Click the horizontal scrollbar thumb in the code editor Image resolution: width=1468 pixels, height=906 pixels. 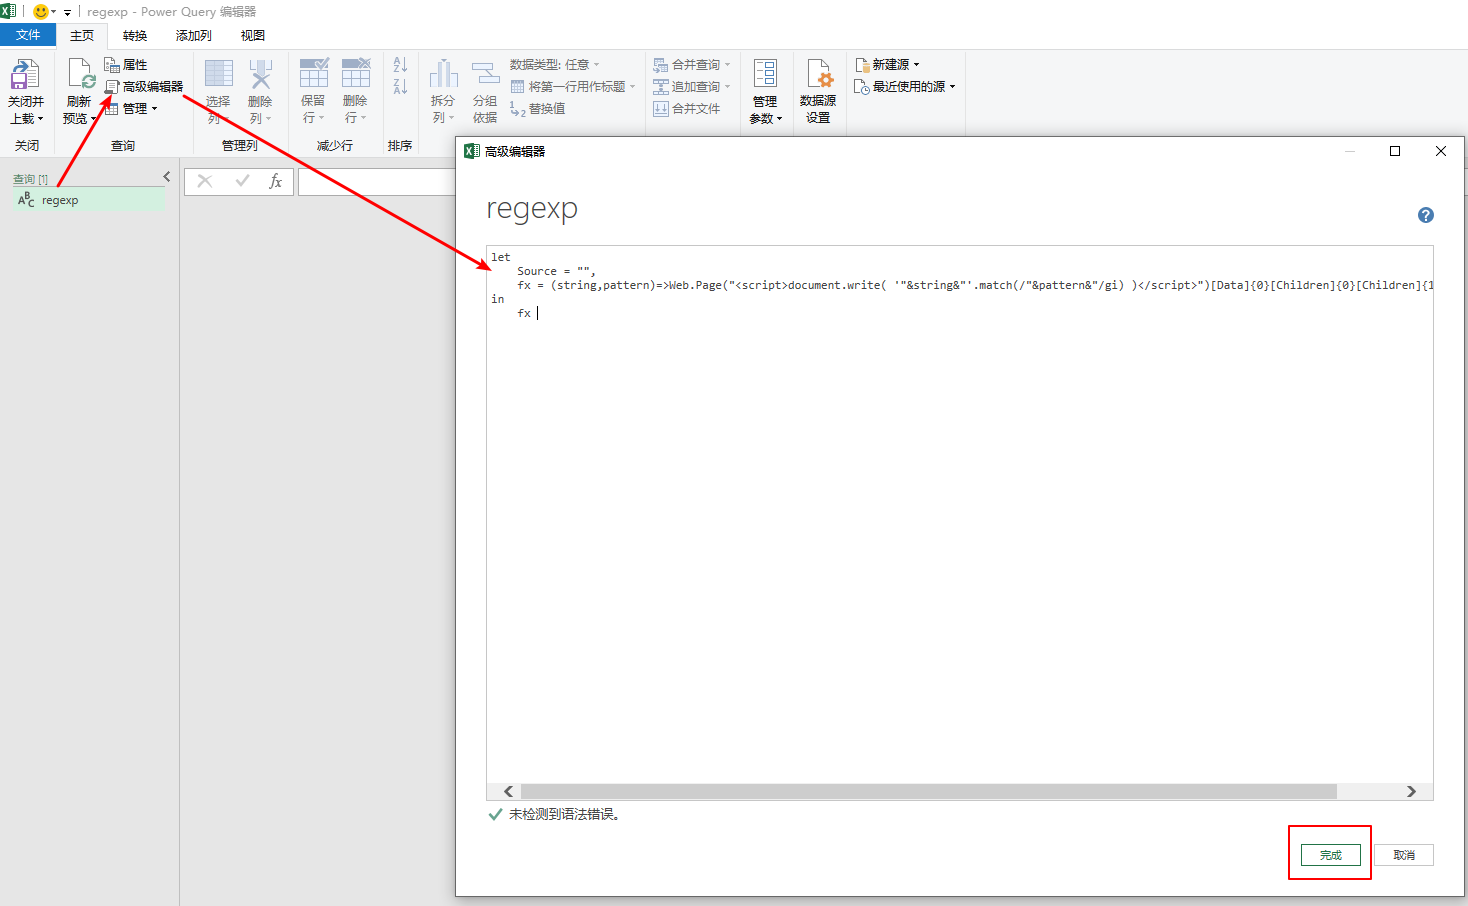point(929,791)
